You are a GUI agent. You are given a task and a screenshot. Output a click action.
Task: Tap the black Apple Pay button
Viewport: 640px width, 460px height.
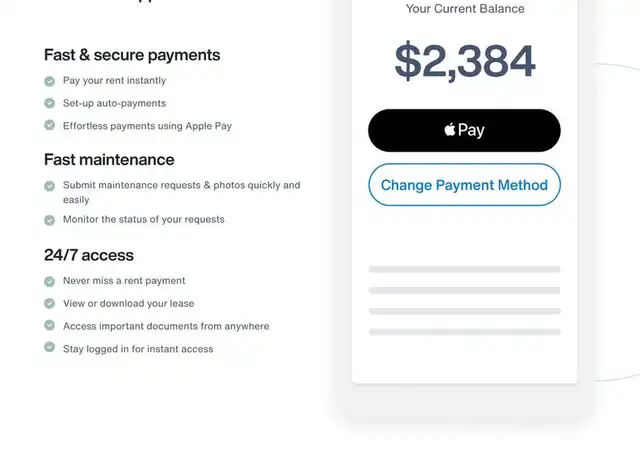(x=464, y=130)
